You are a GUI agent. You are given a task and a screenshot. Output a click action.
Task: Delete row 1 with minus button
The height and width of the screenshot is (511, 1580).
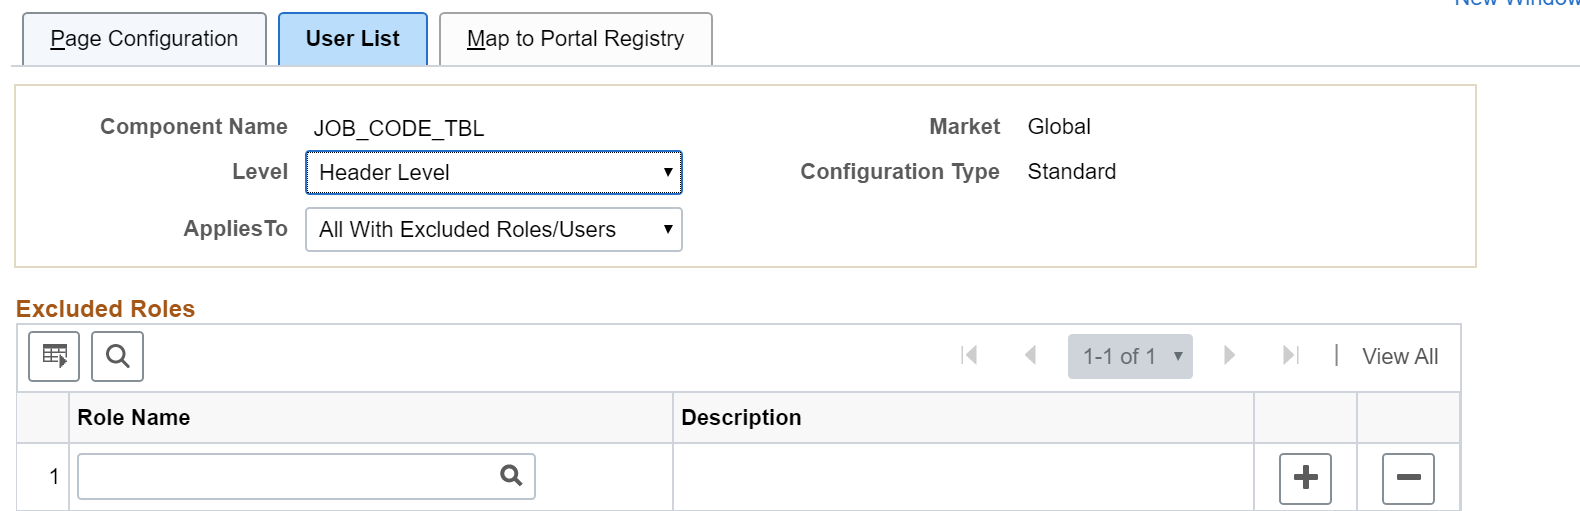(1408, 478)
